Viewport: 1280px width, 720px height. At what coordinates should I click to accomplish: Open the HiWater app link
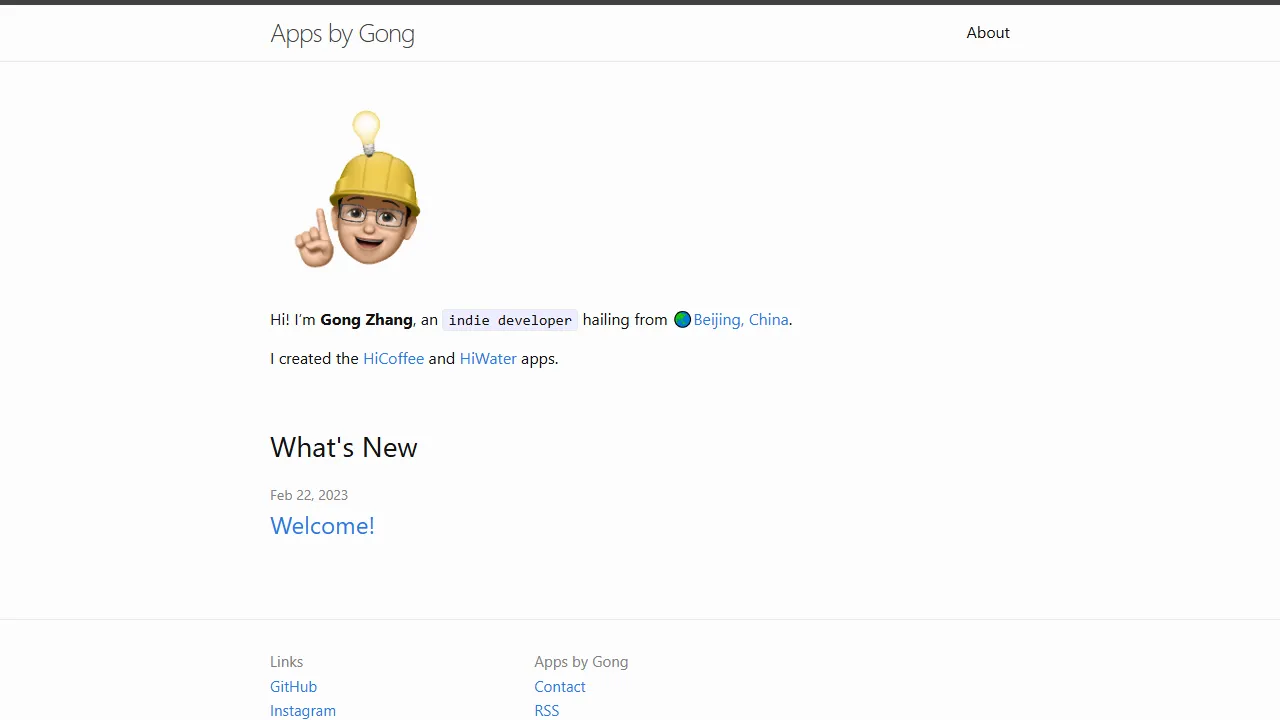pos(488,358)
